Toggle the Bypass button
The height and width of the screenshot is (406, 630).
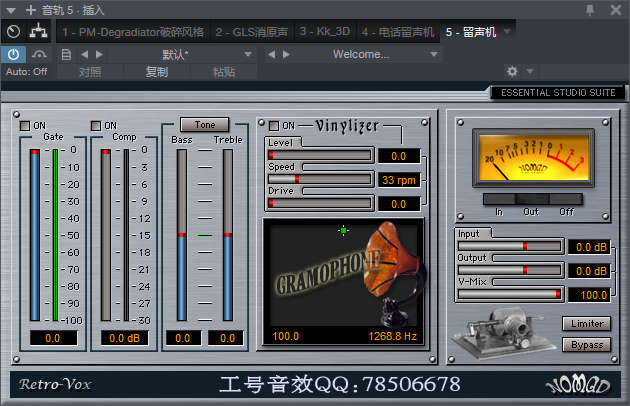click(x=587, y=345)
